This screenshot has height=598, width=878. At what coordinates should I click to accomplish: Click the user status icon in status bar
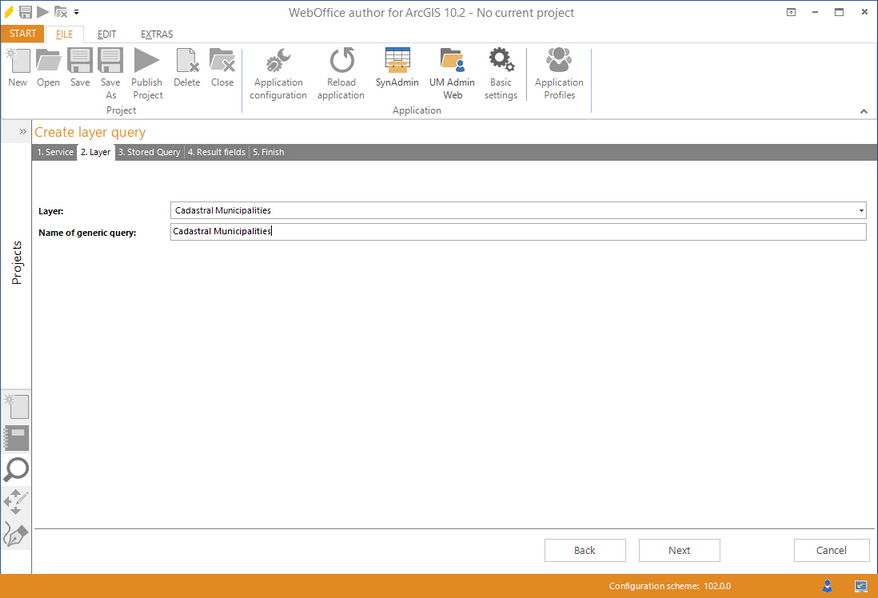coord(827,586)
